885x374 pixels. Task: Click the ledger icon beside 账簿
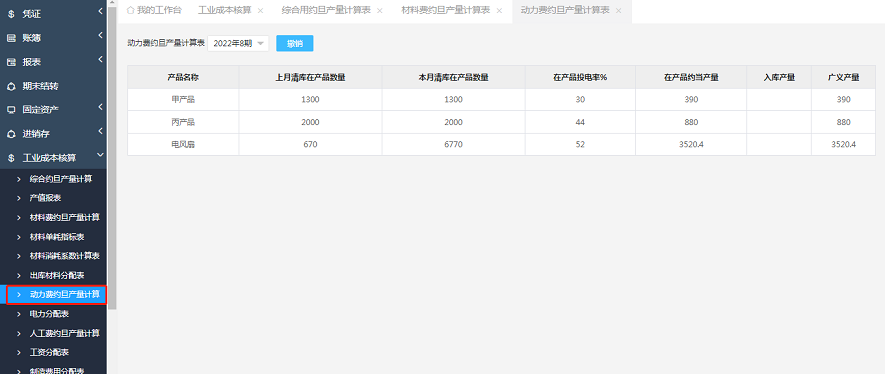pyautogui.click(x=11, y=38)
